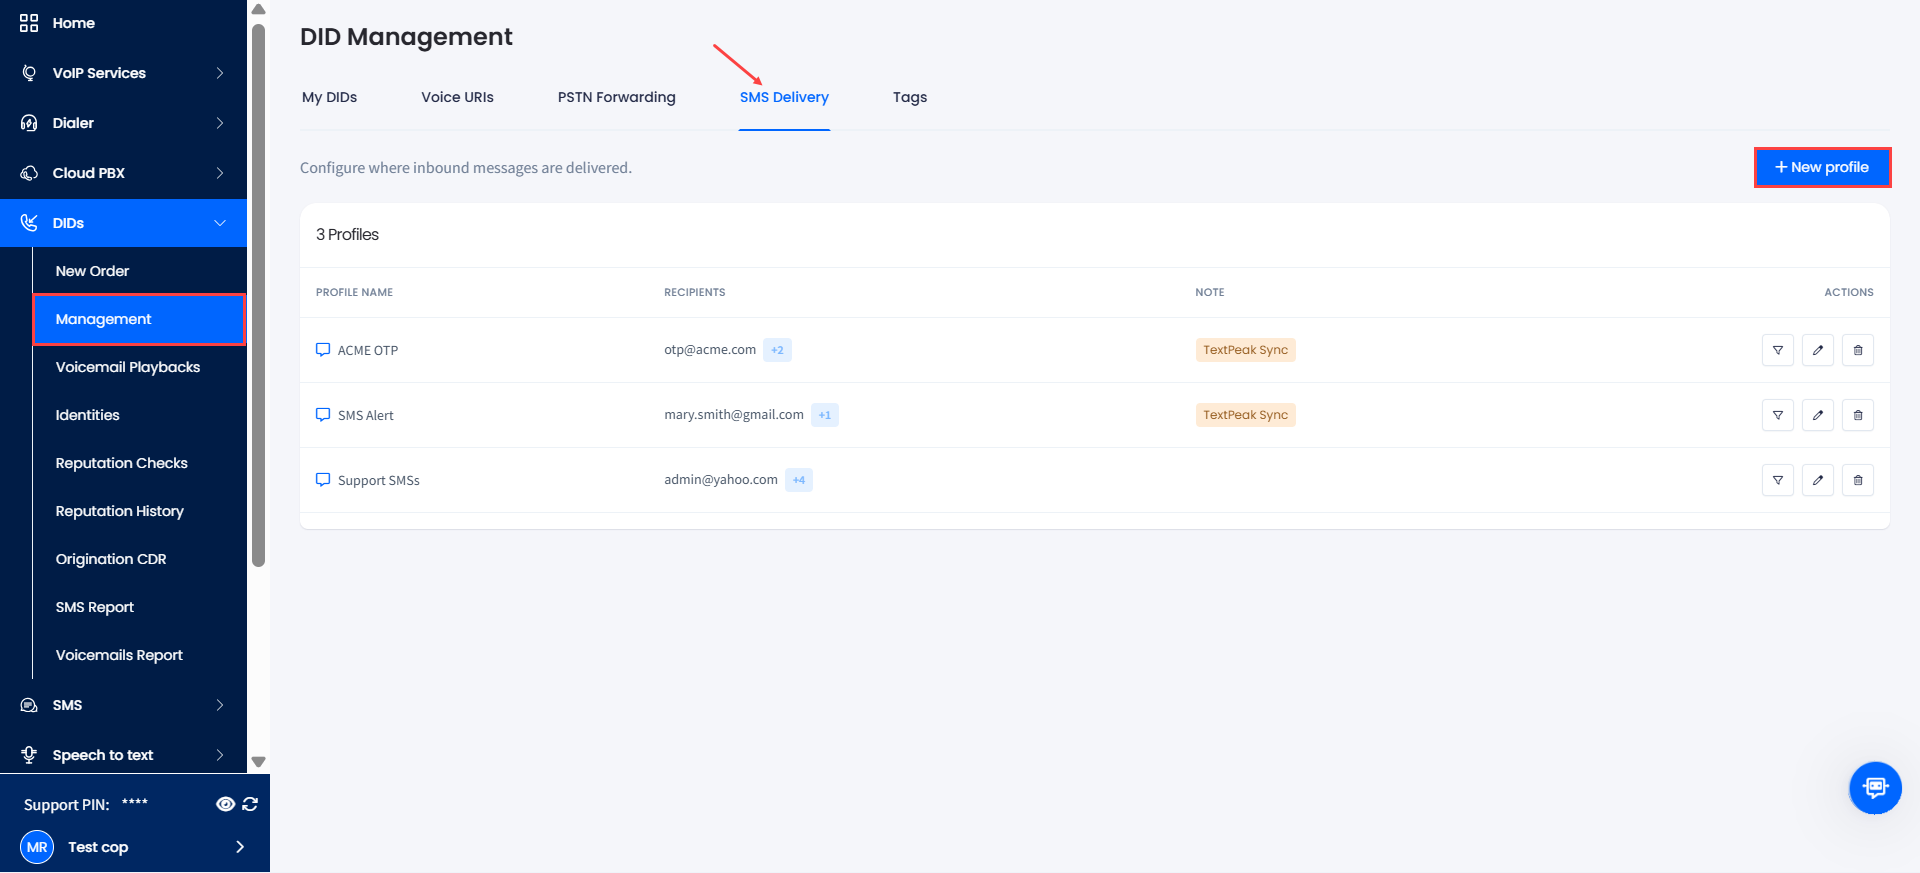The width and height of the screenshot is (1920, 873).
Task: Click message icon beside ACME OTP
Action: point(323,350)
